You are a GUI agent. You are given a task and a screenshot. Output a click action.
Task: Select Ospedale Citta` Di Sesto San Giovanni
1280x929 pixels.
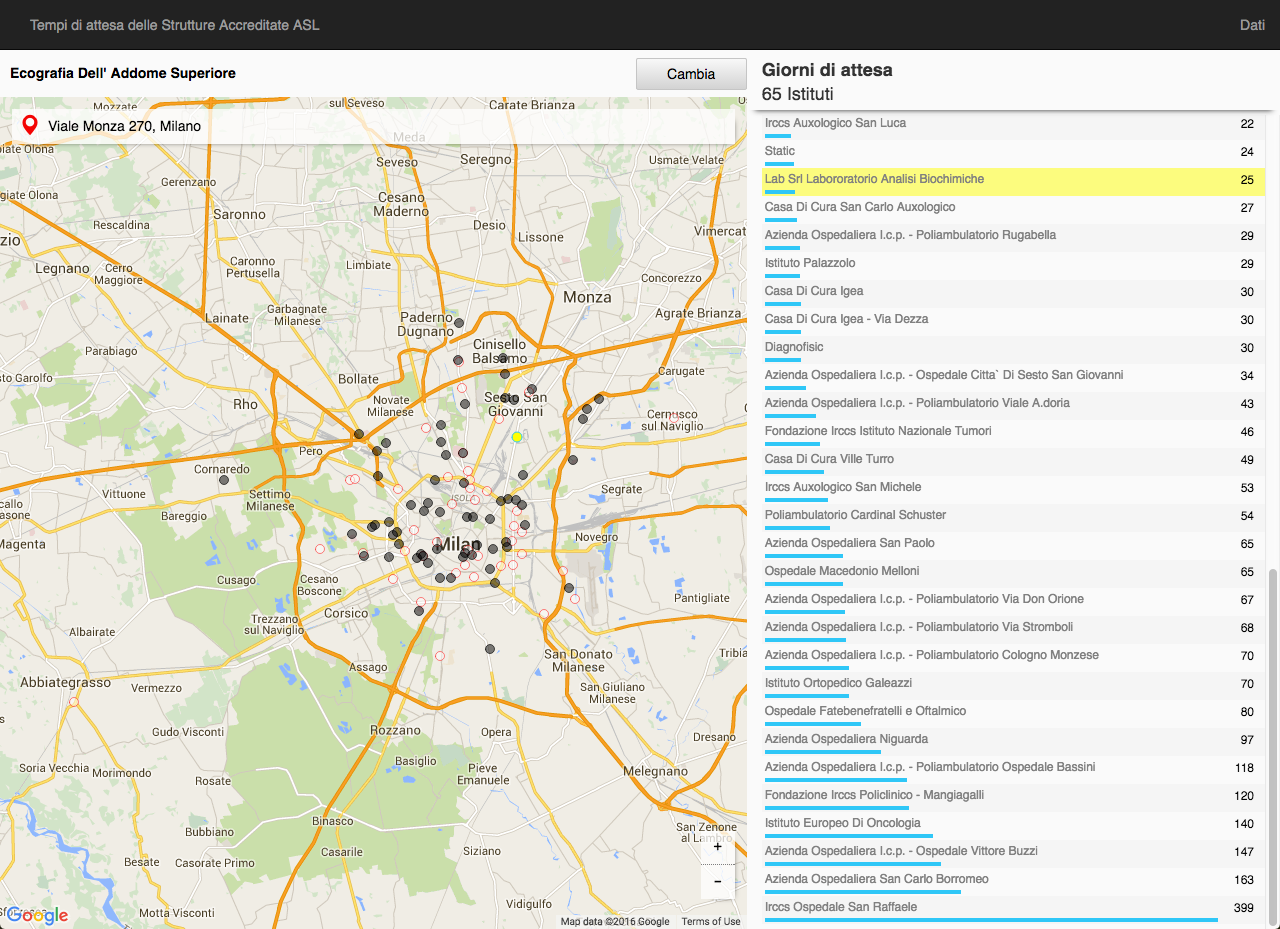[1015, 377]
